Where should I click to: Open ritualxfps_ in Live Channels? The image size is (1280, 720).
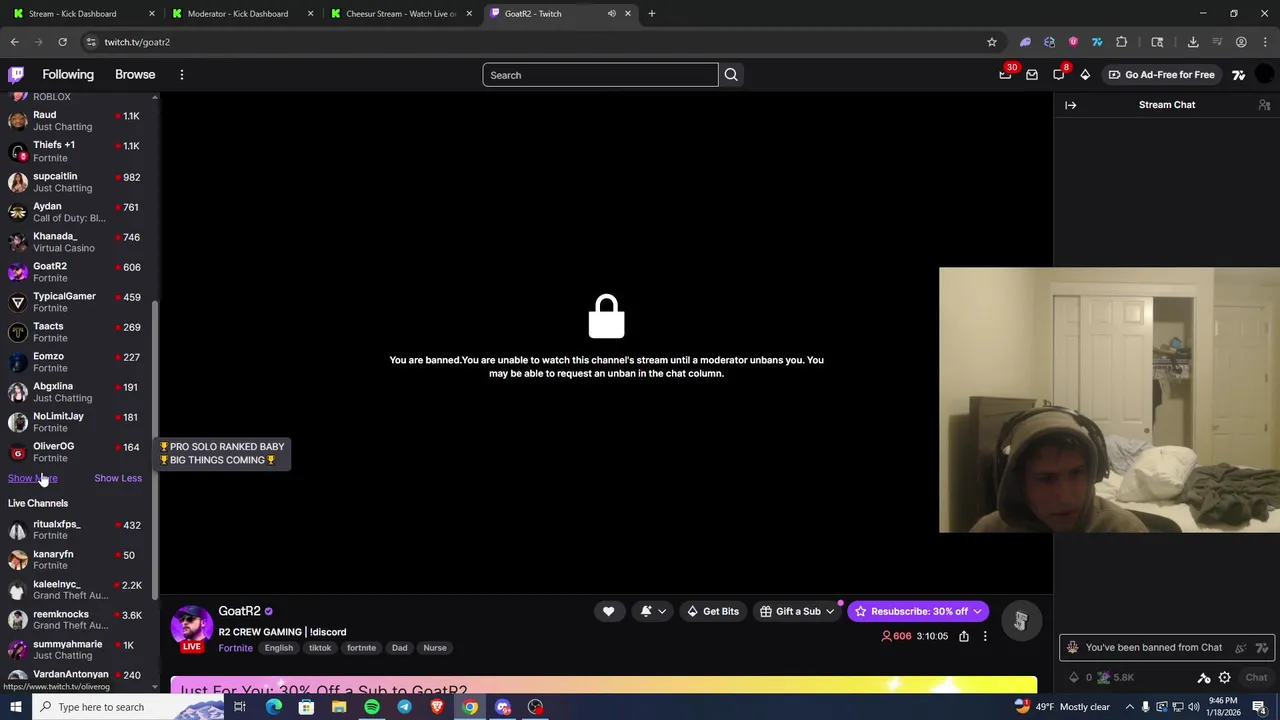click(x=77, y=530)
